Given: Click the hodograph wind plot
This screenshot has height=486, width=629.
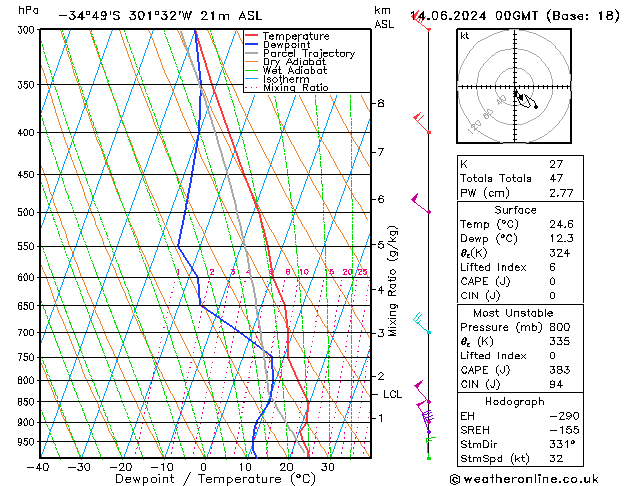Looking at the screenshot, I should pyautogui.click(x=514, y=86).
